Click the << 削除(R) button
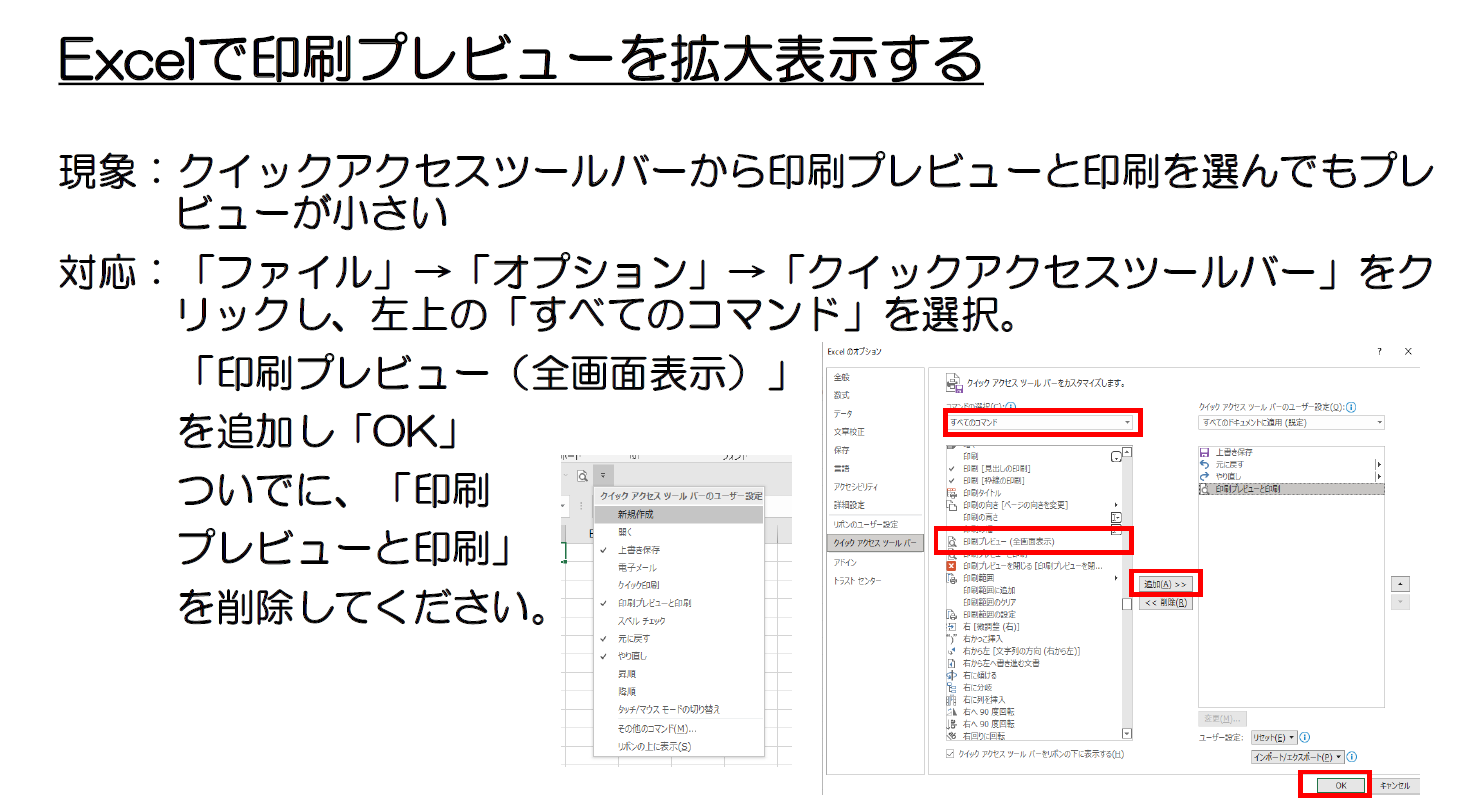 [x=1165, y=602]
